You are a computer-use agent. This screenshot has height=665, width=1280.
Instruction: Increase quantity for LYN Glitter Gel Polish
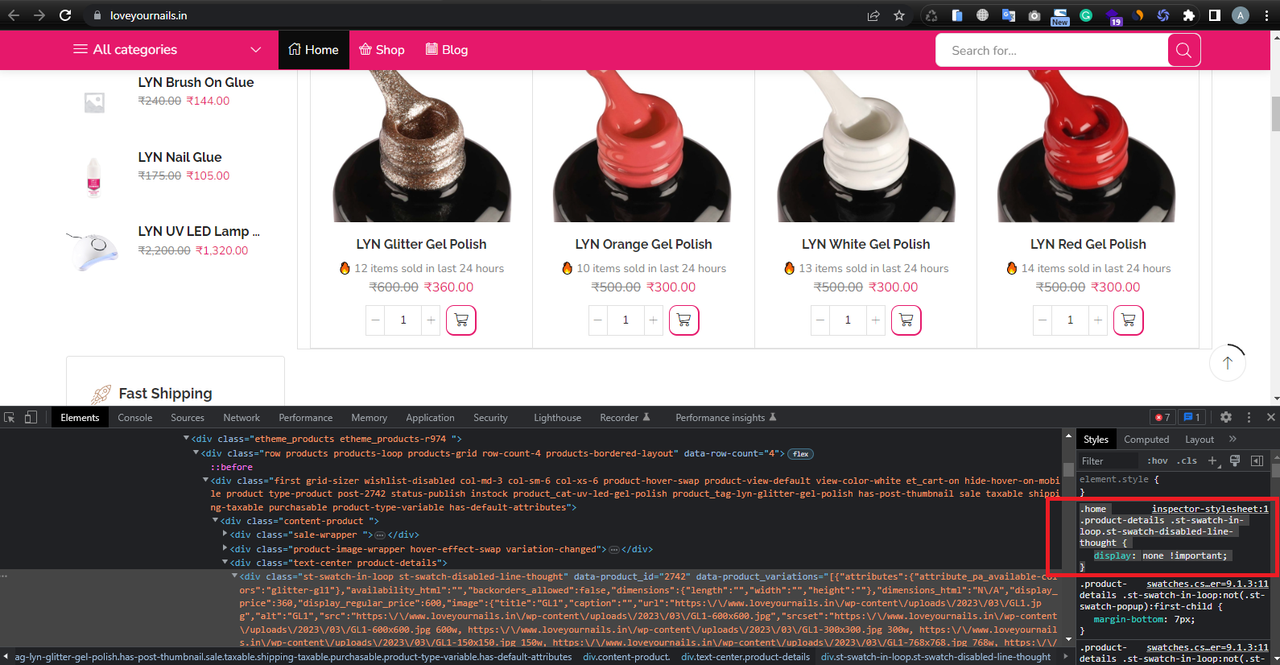[431, 320]
